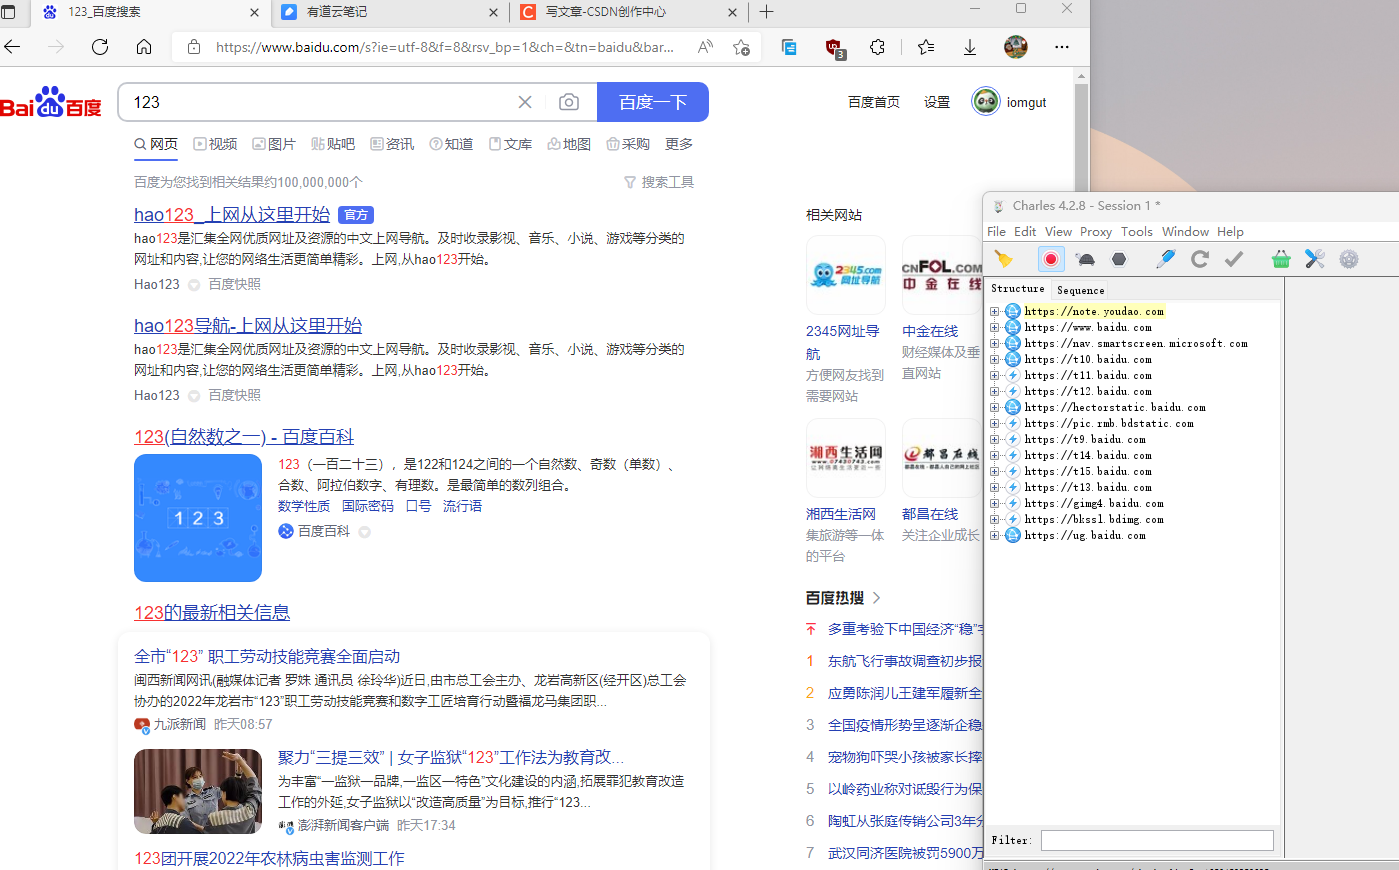
Task: Open the browser extensions puzzle icon
Action: (x=878, y=47)
